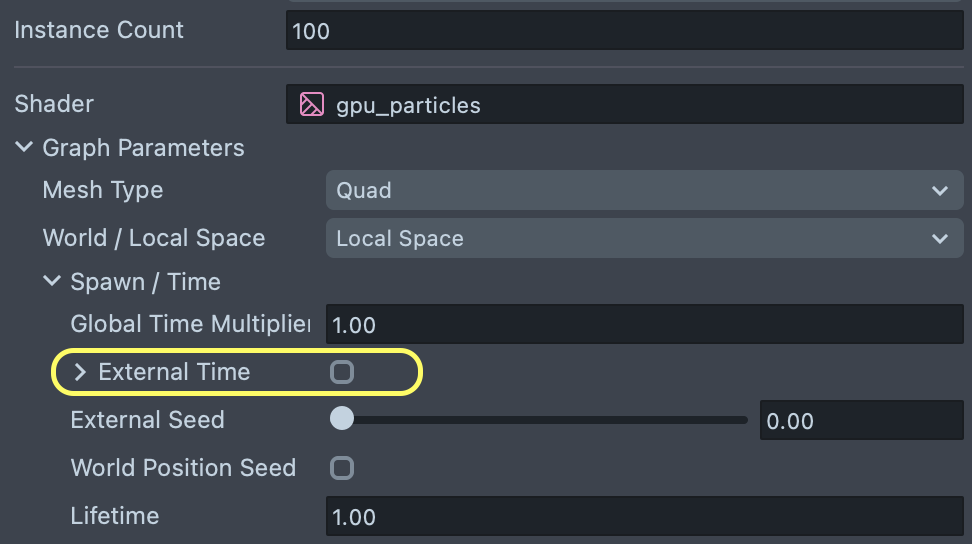Click the Mesh Type dropdown chevron arrow
This screenshot has height=544, width=972.
pyautogui.click(x=939, y=190)
